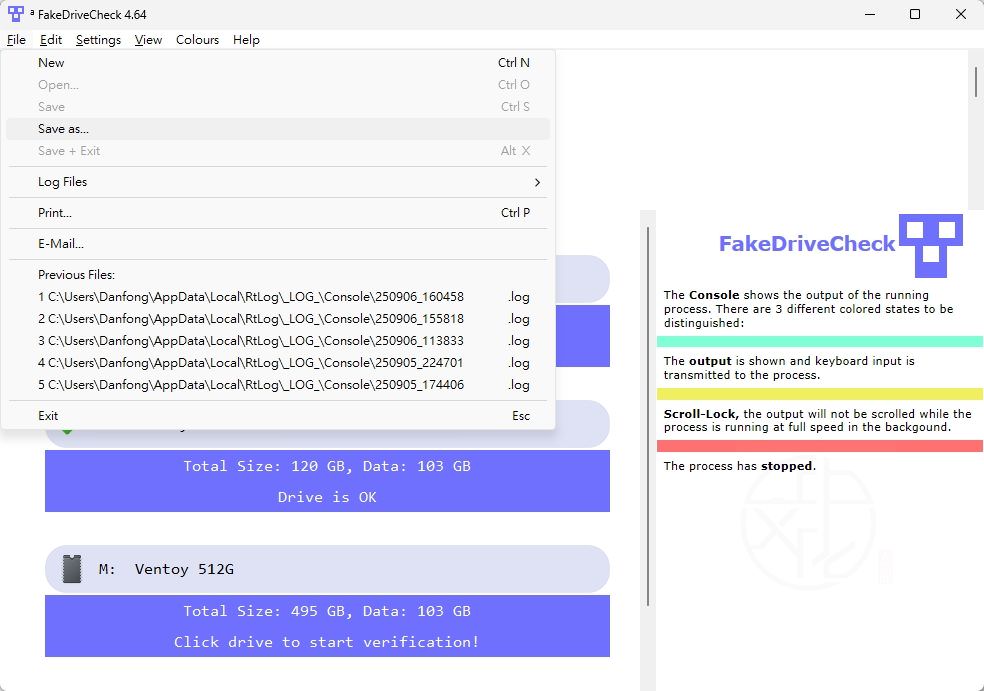This screenshot has height=691, width=984.
Task: Open previous file 1 log 250906_160458
Action: (278, 297)
